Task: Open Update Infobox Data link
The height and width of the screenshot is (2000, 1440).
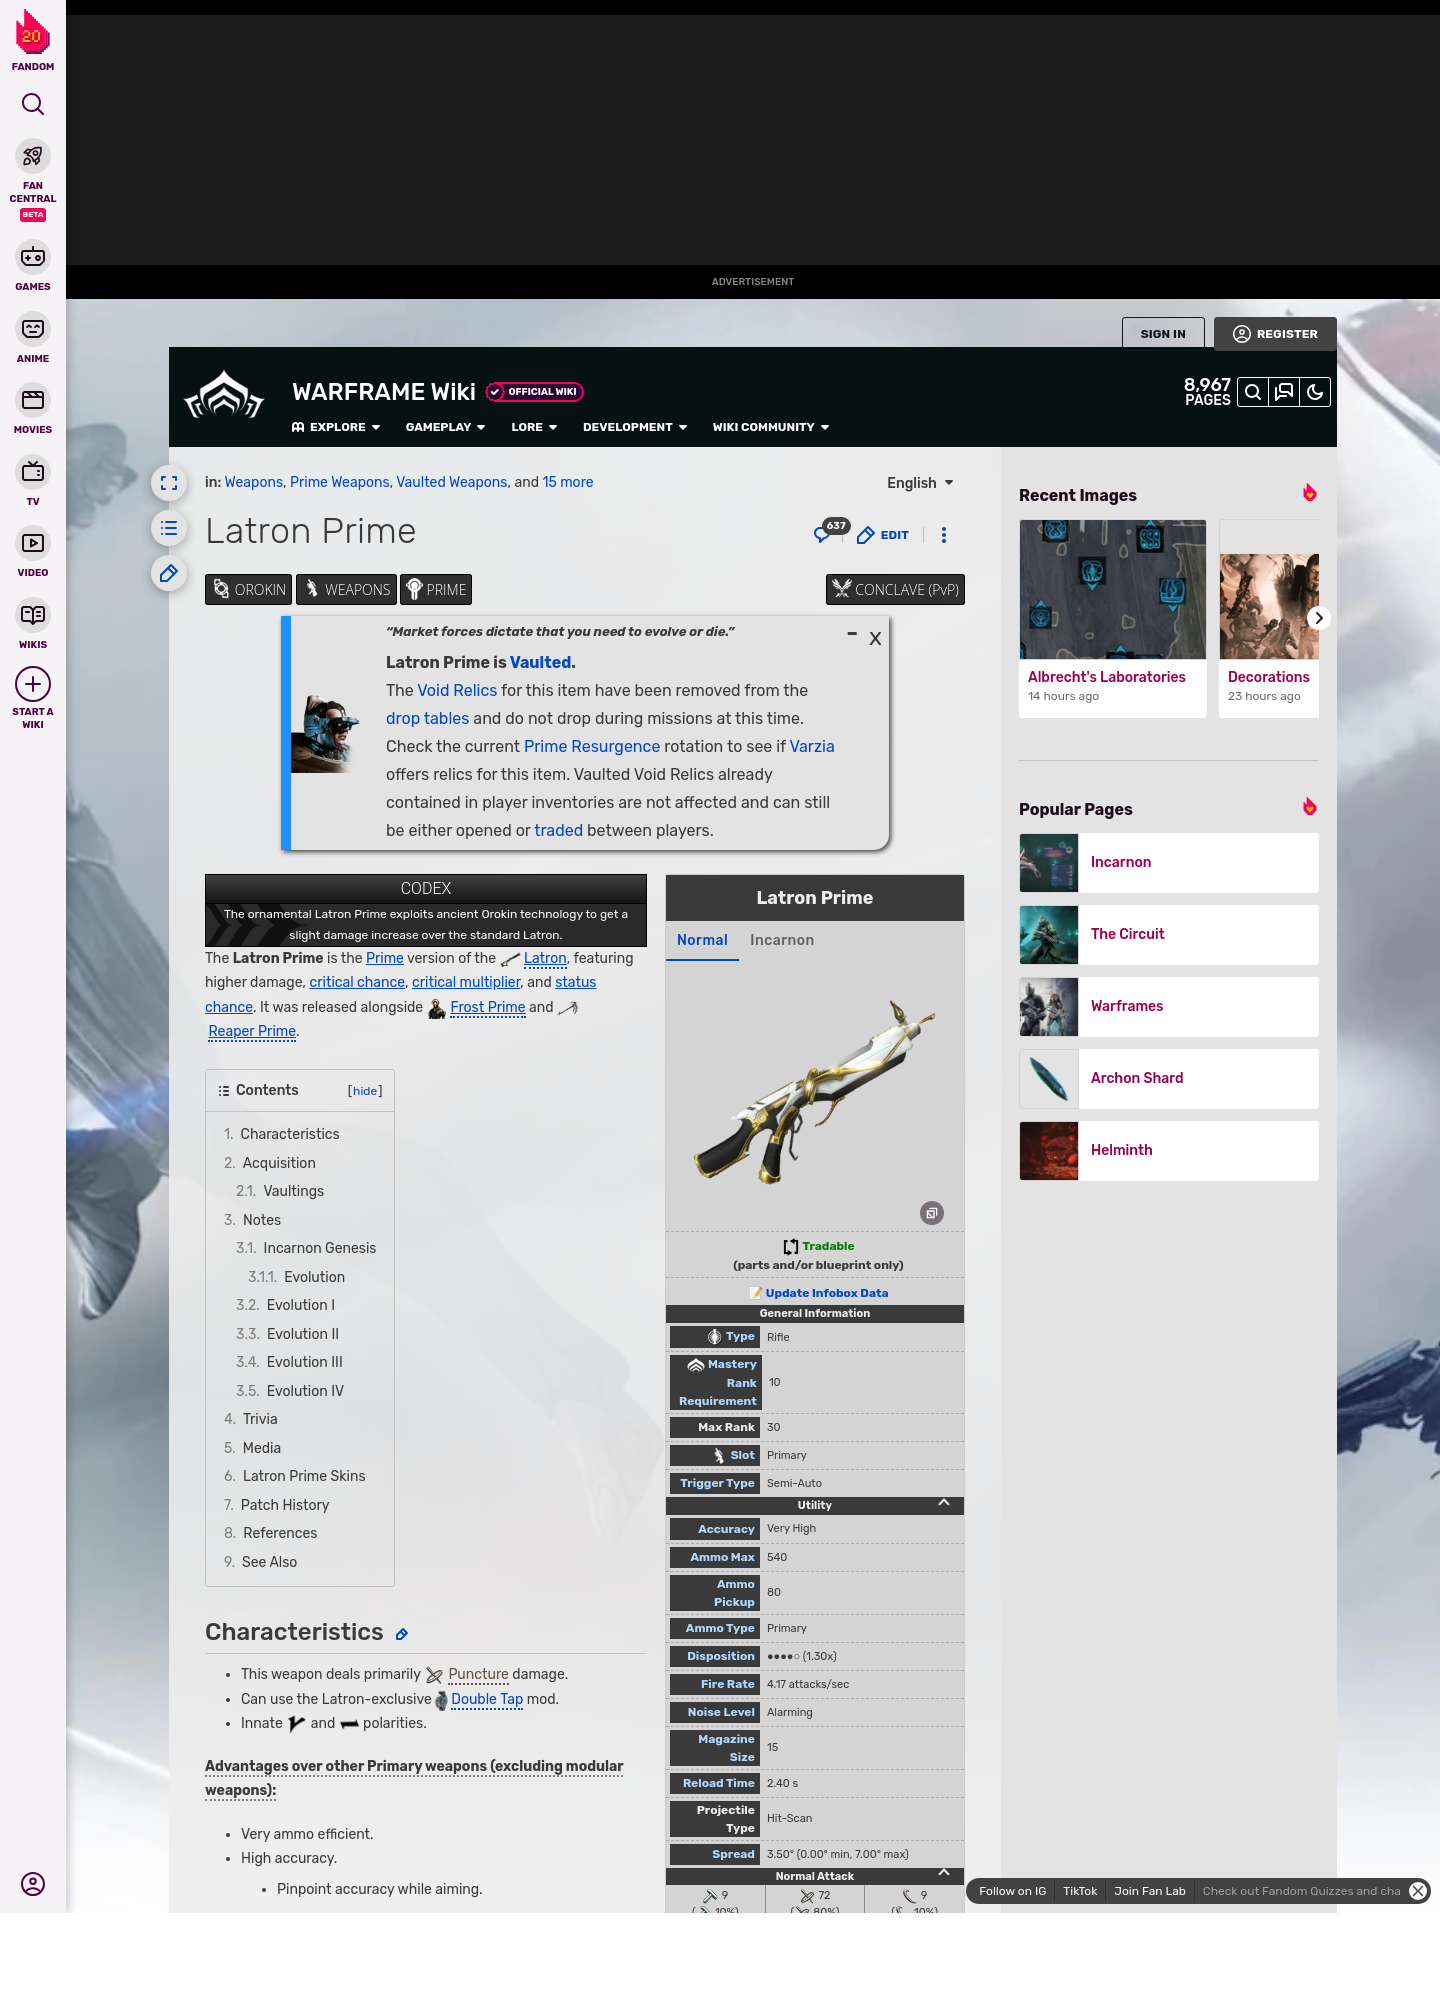Action: [826, 1293]
